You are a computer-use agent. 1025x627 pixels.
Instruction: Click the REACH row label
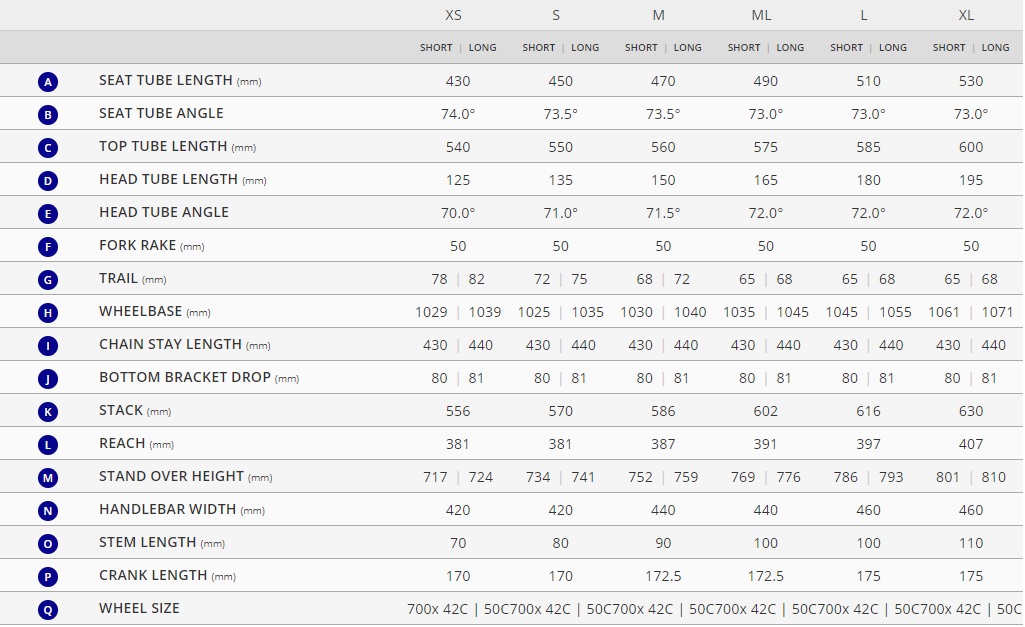122,443
